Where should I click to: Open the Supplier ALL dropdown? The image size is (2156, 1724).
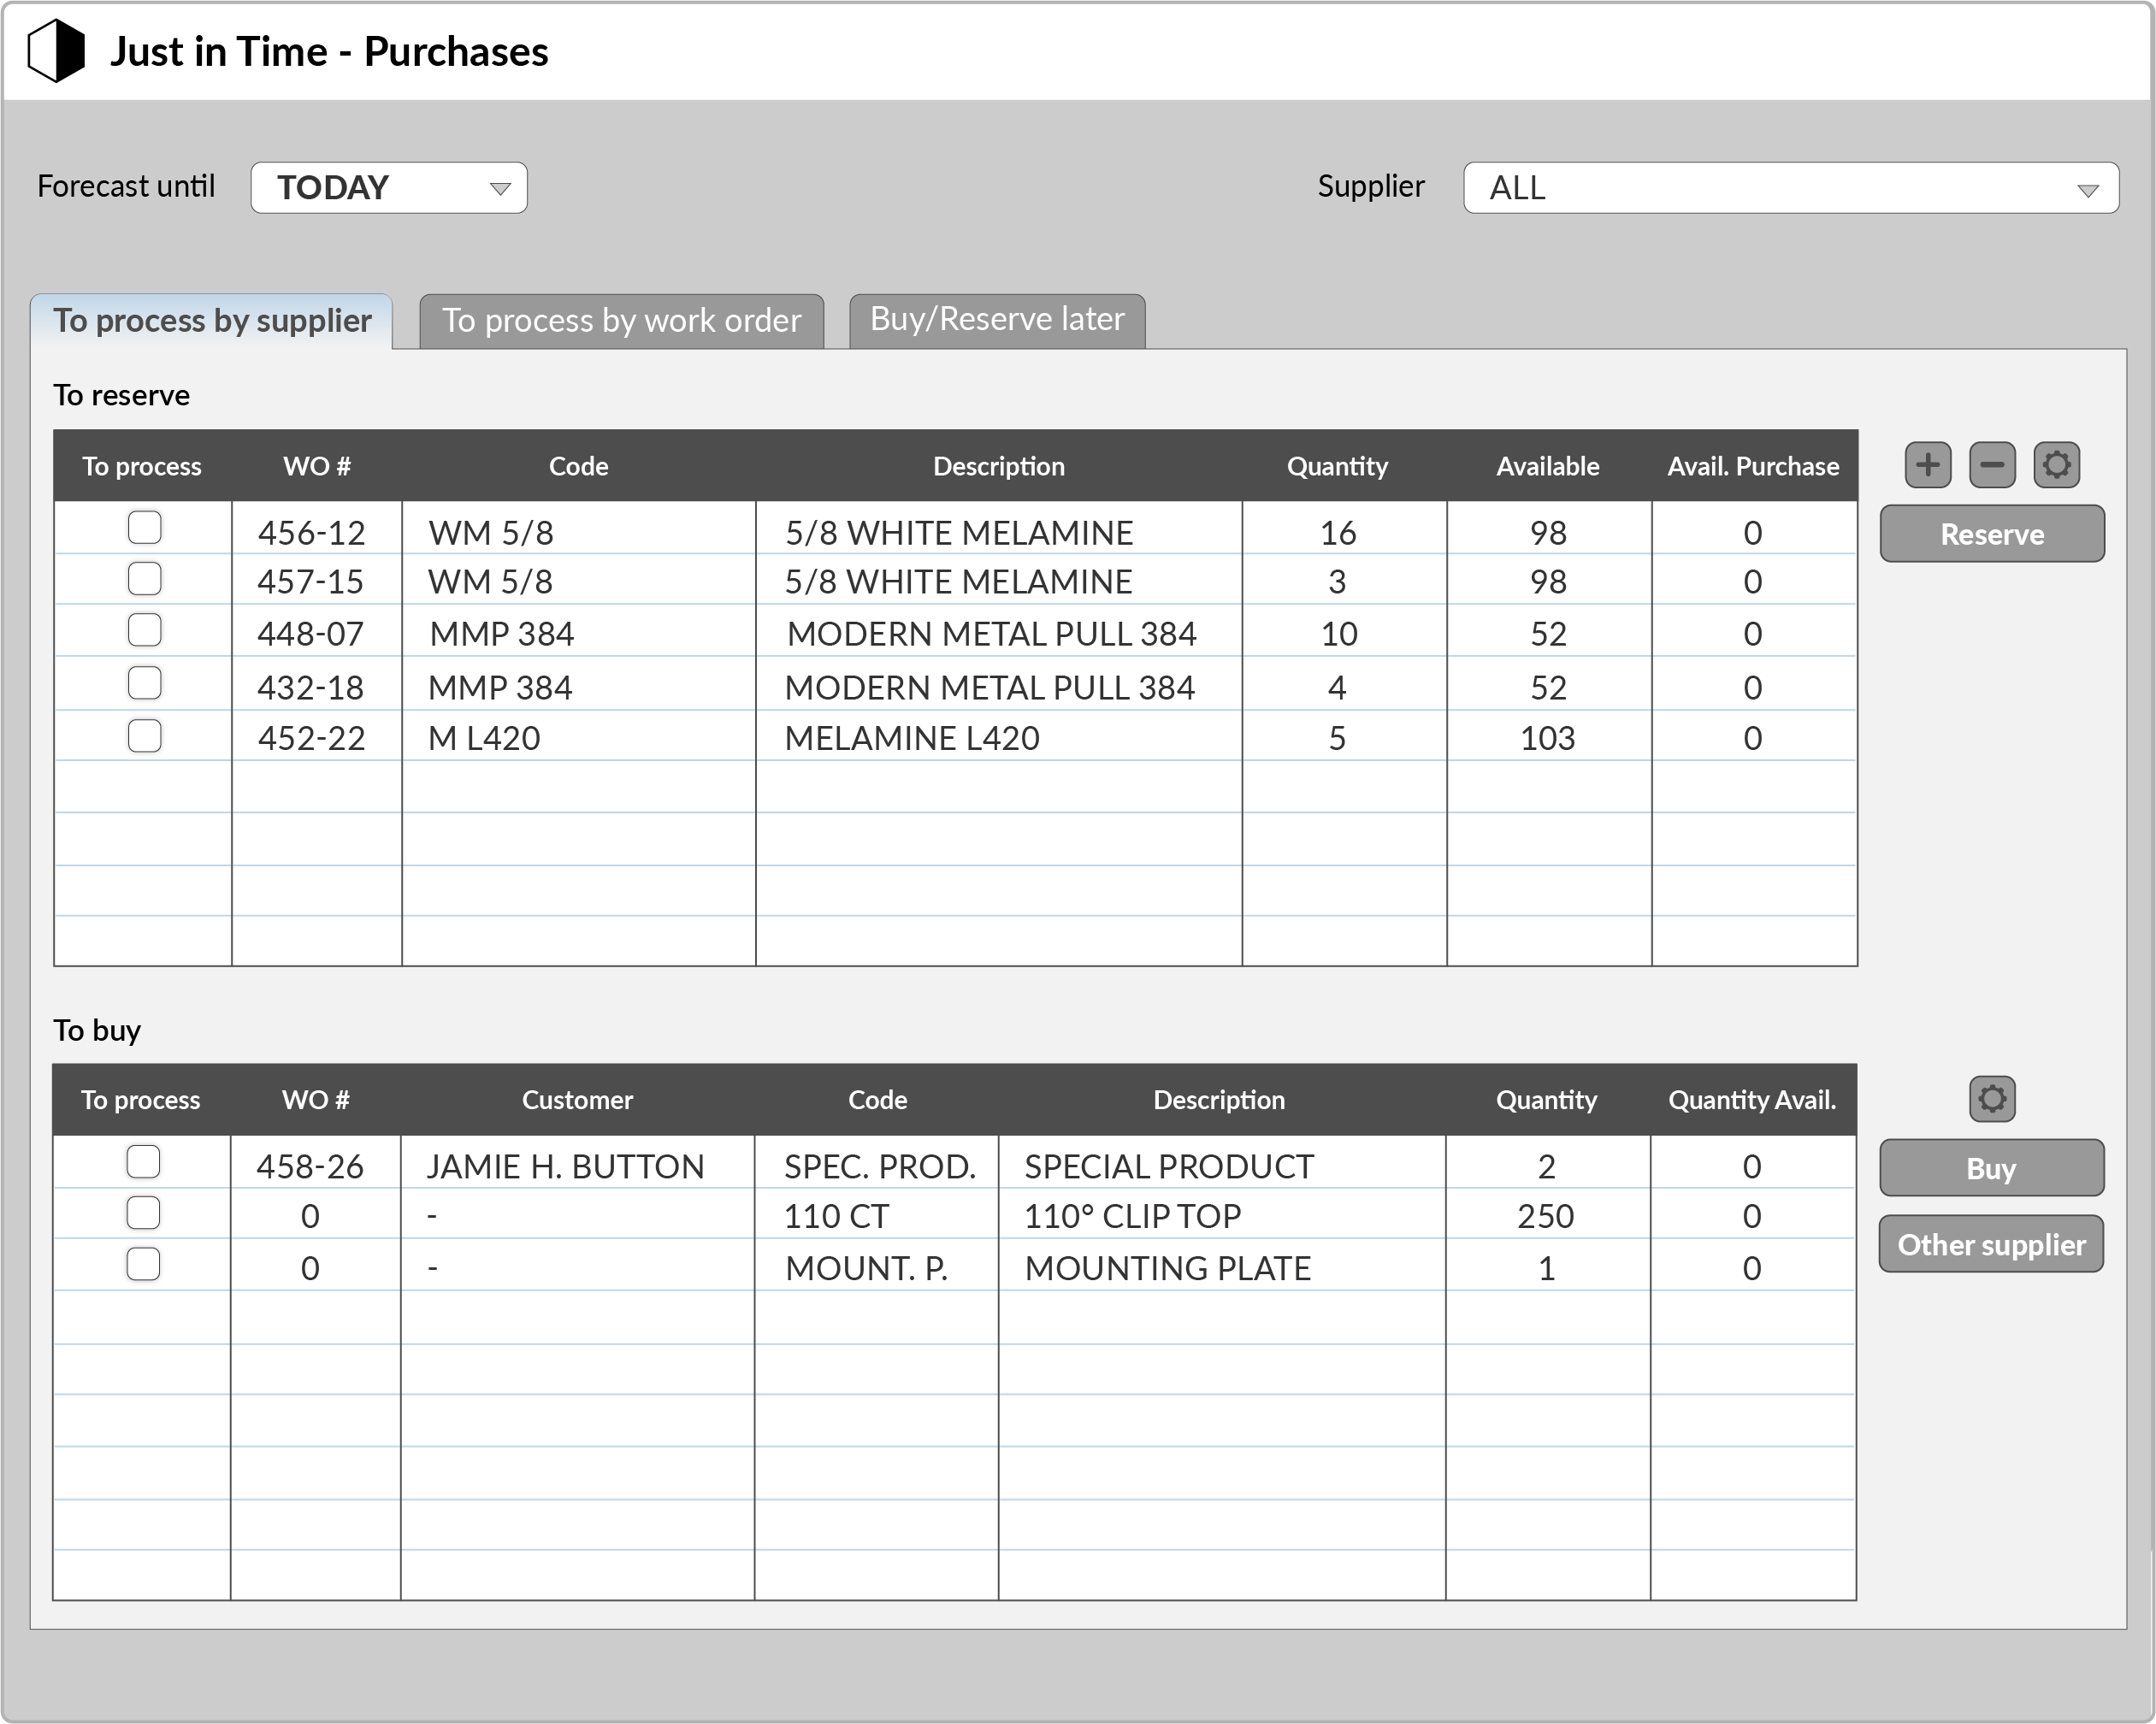point(1790,187)
